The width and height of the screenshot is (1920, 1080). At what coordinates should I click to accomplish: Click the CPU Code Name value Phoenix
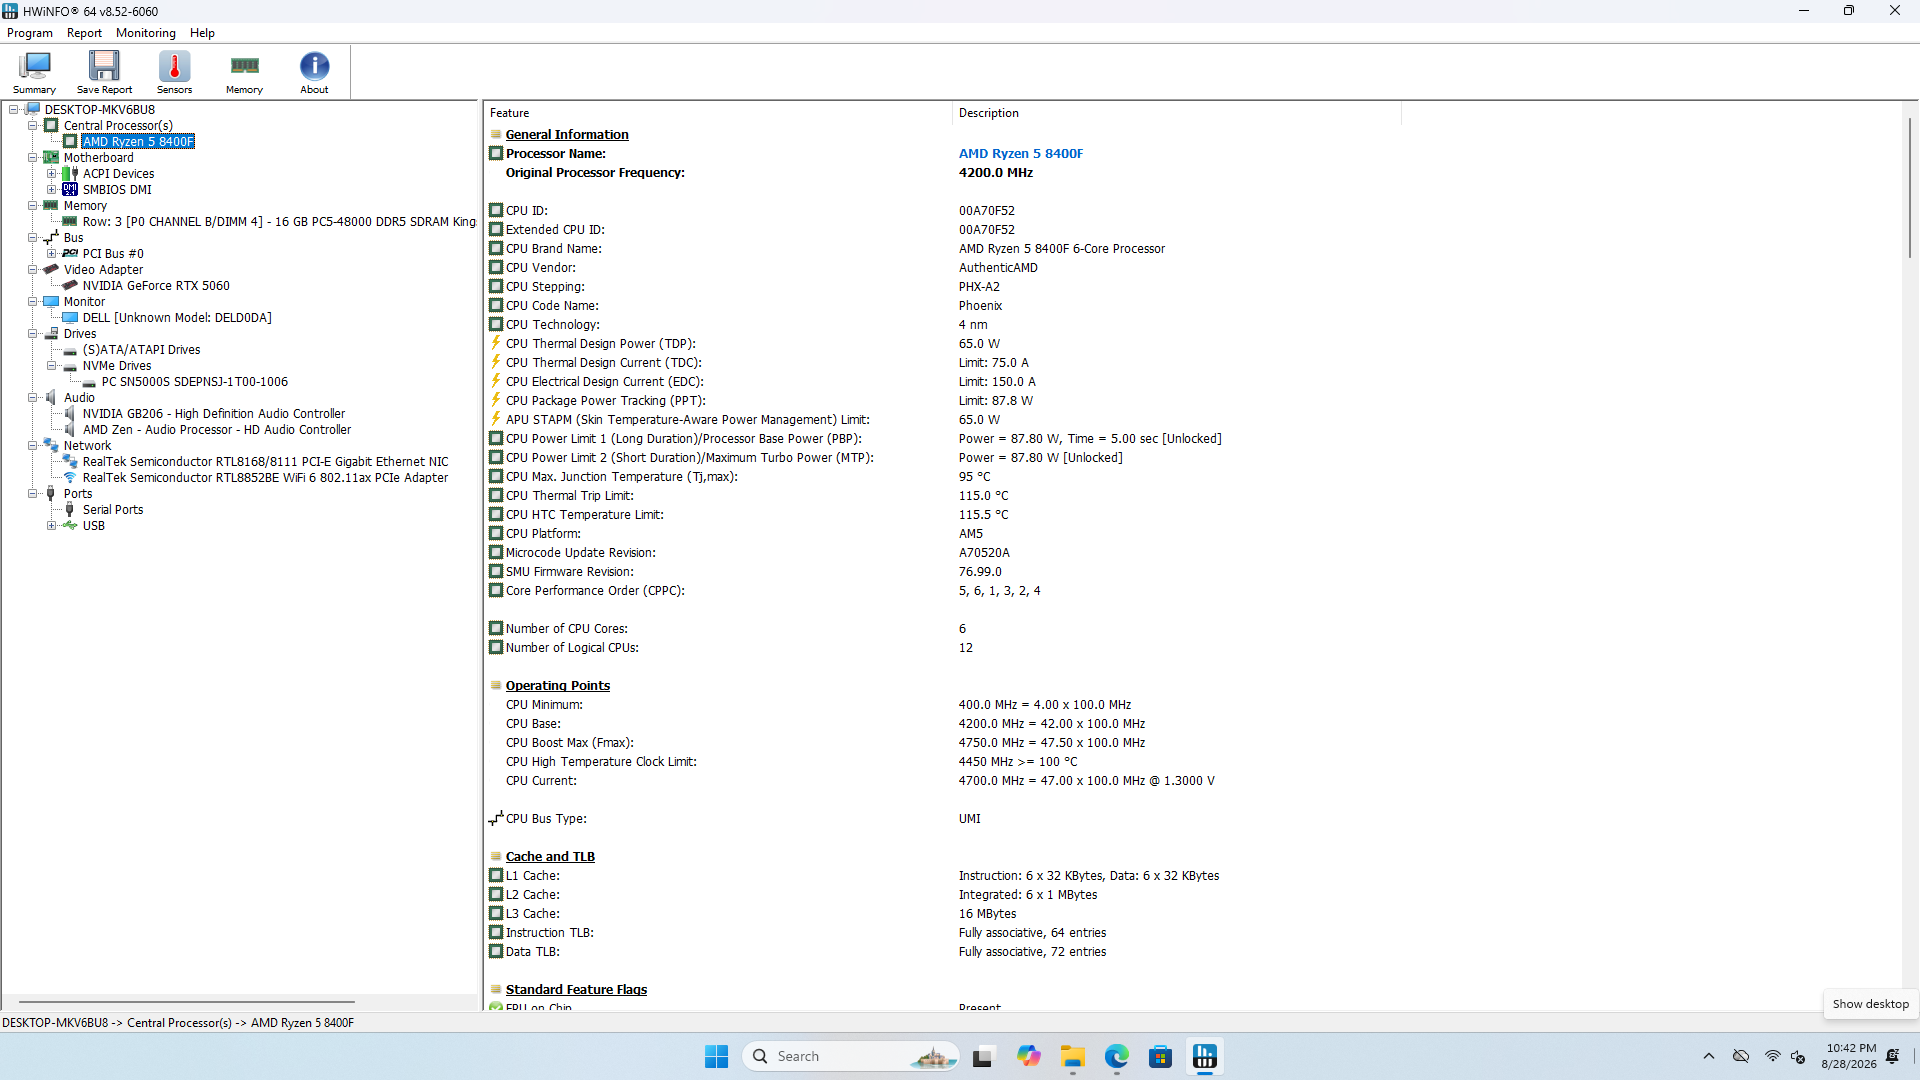tap(980, 305)
